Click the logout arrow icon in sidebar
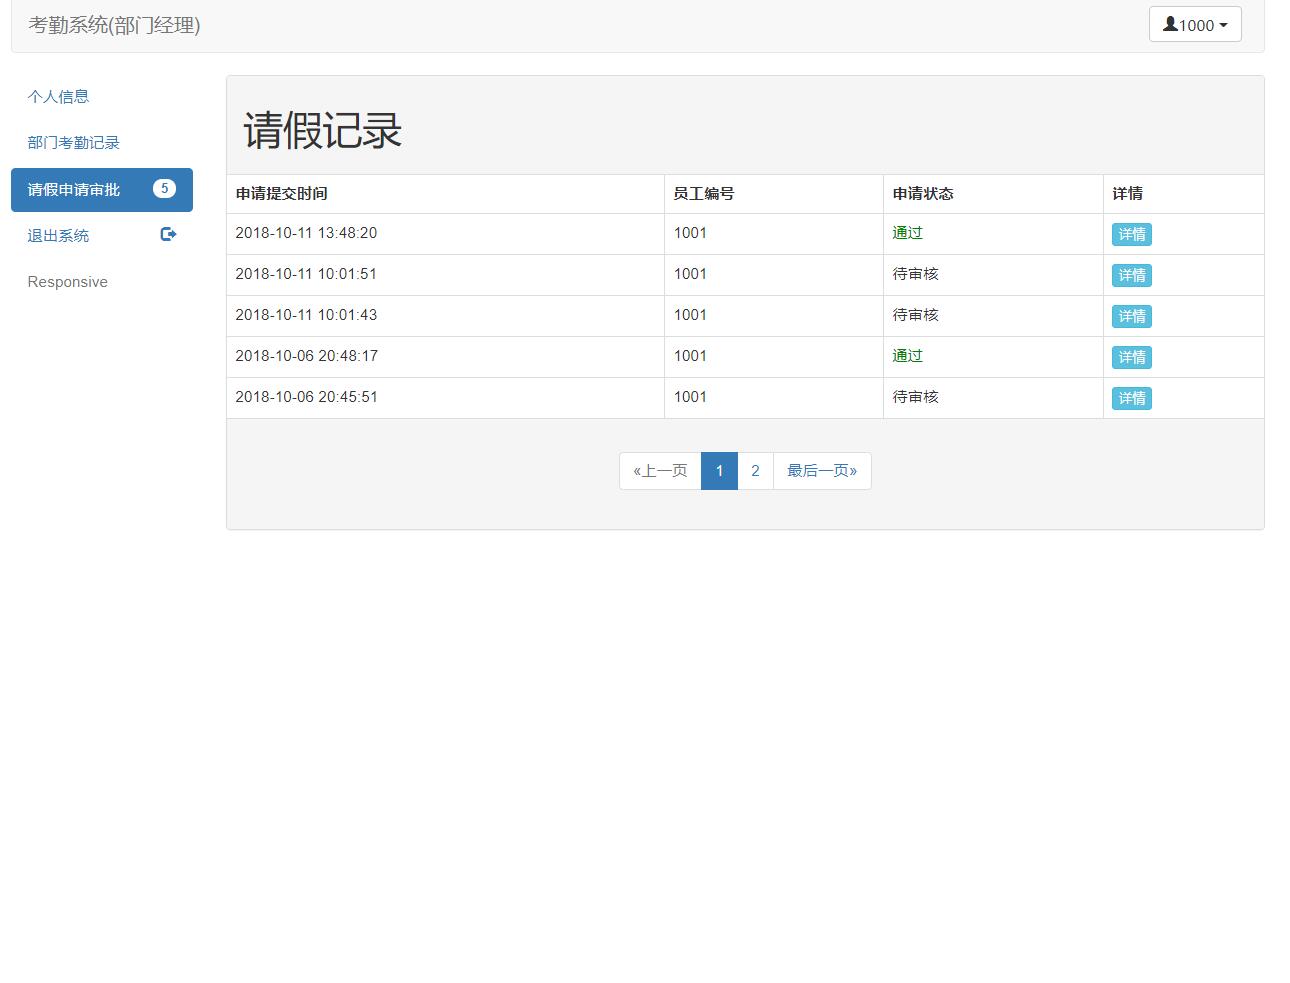Image resolution: width=1290 pixels, height=983 pixels. 168,235
